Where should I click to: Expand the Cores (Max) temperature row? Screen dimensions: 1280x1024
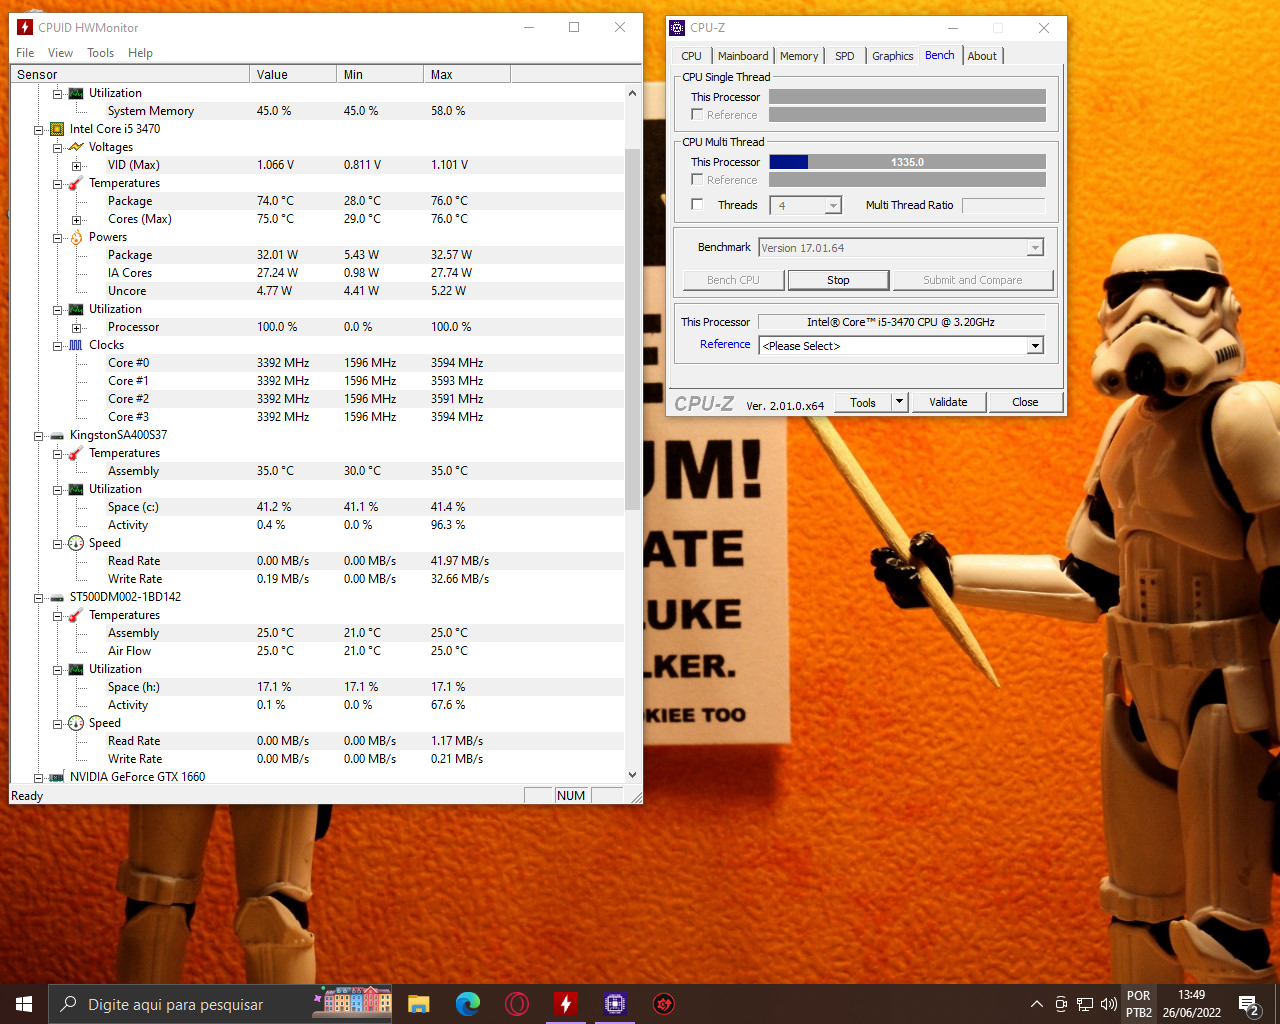pyautogui.click(x=77, y=220)
